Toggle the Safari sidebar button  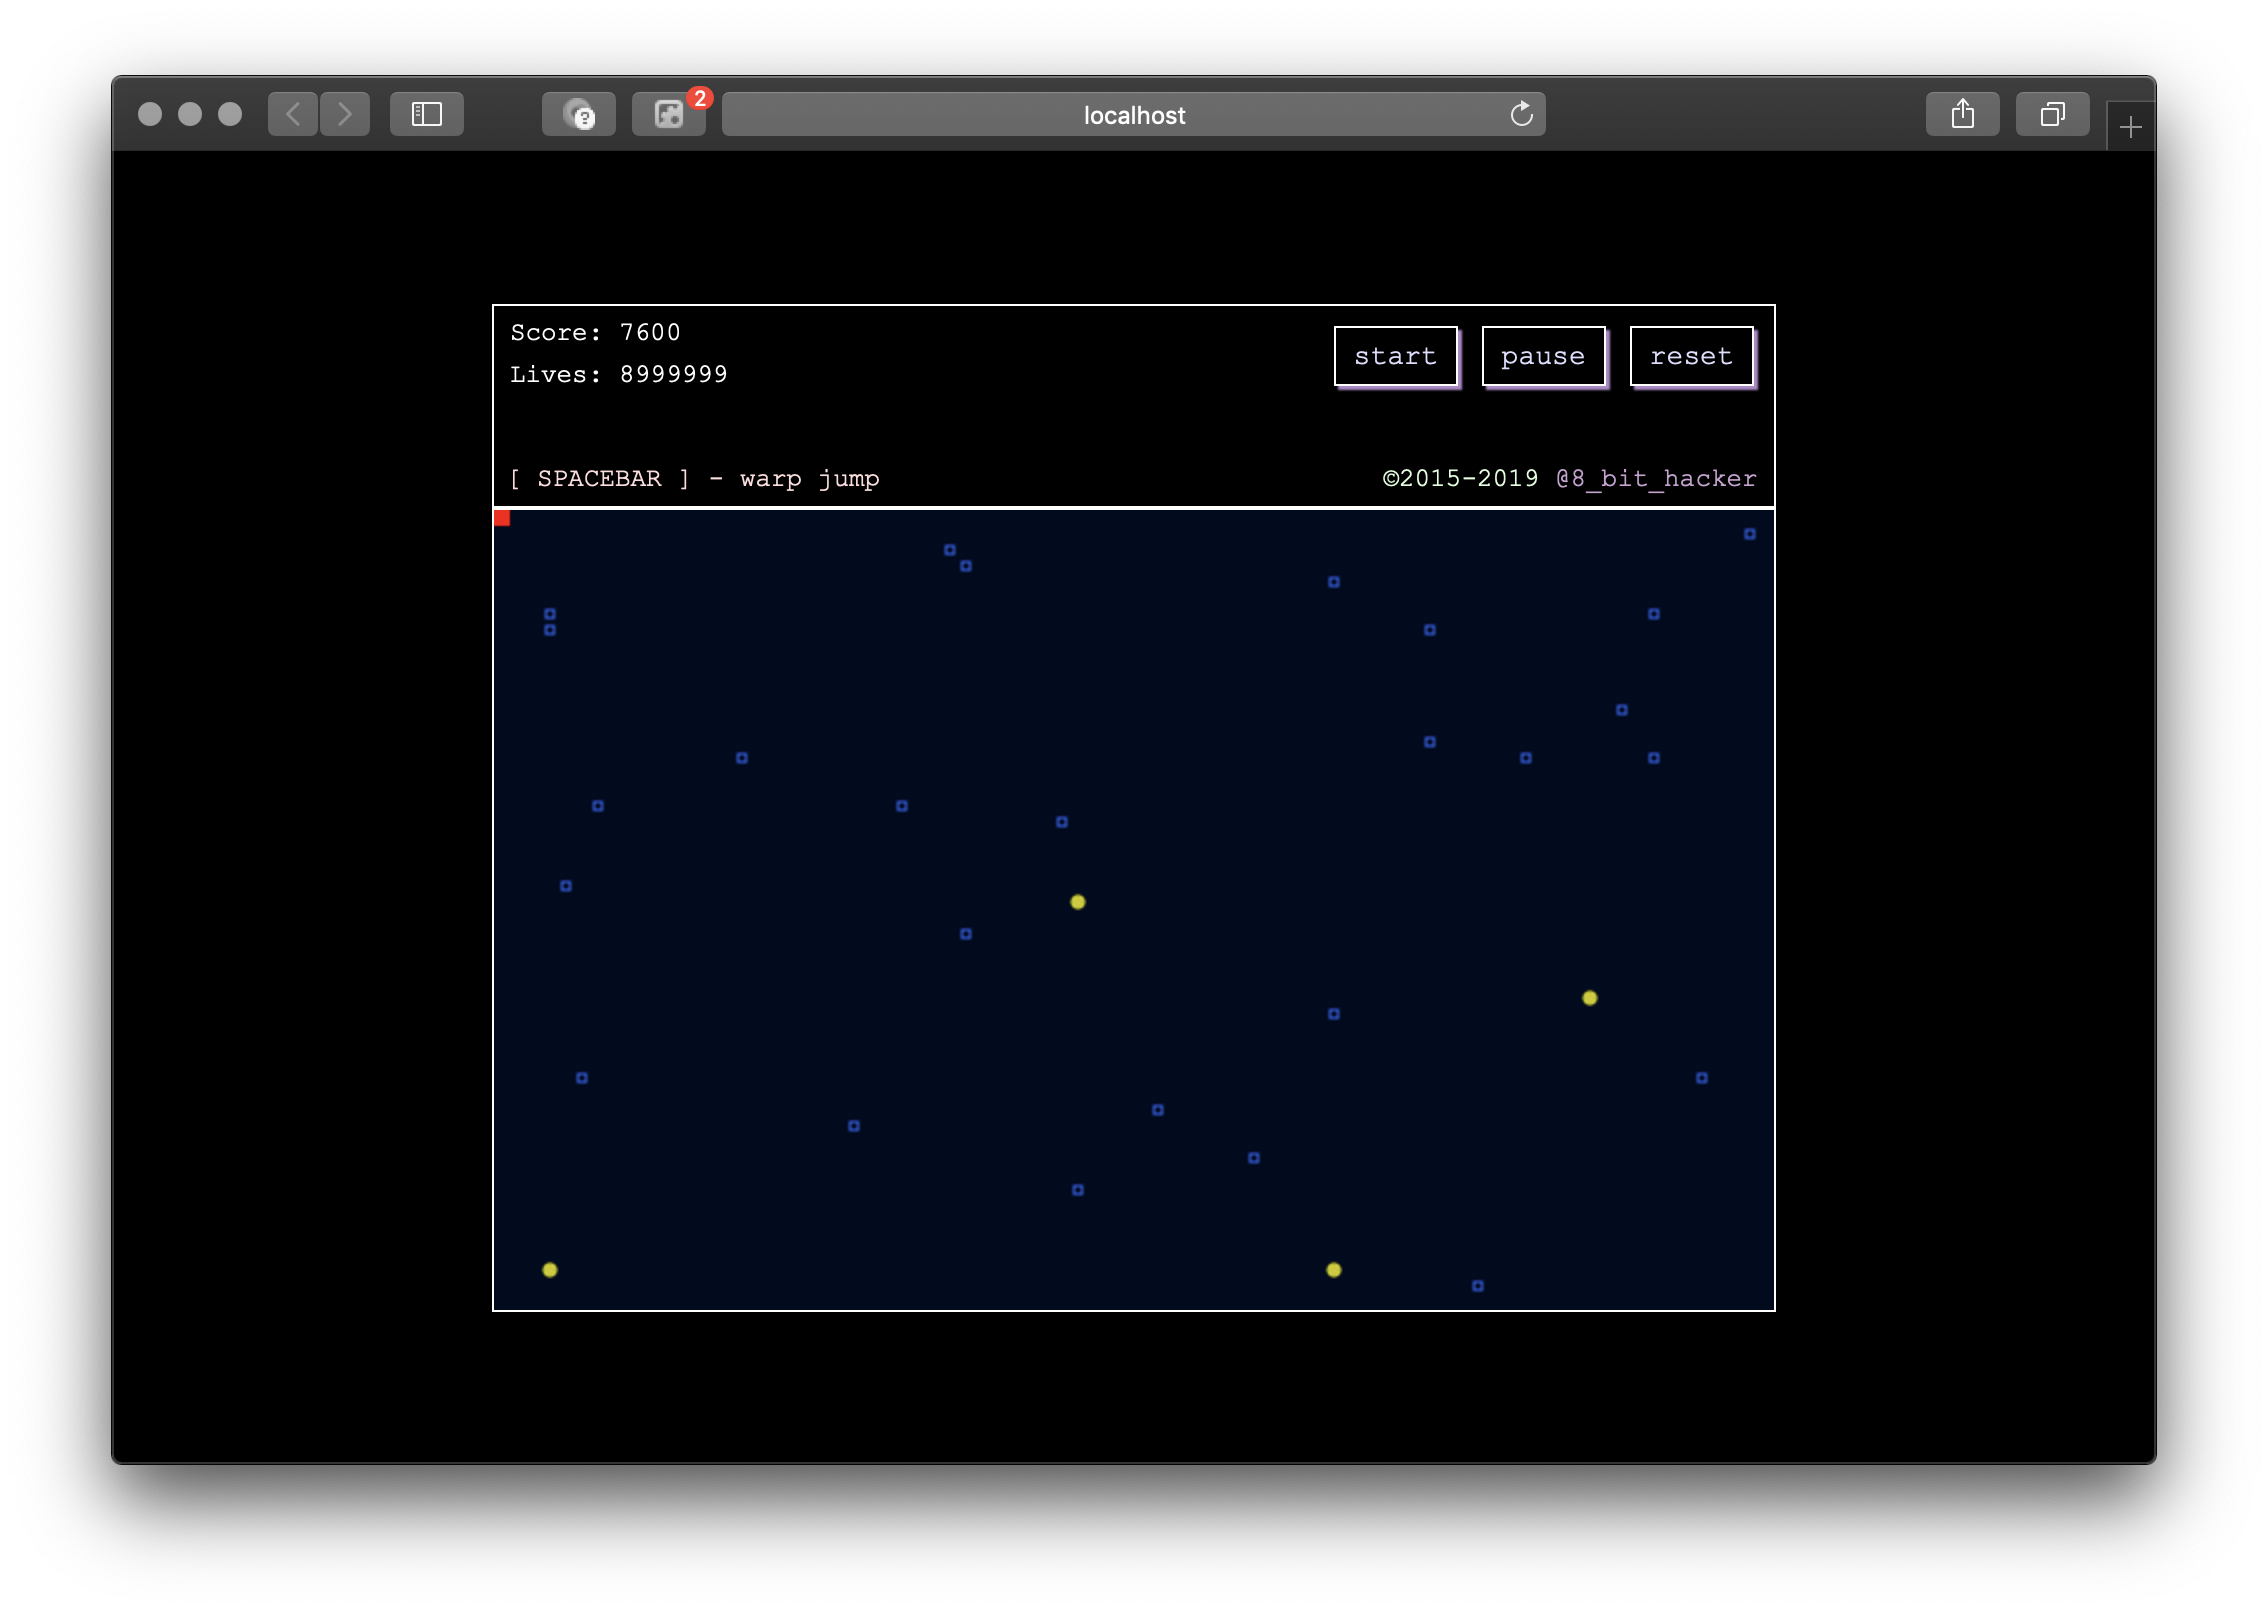coord(427,114)
